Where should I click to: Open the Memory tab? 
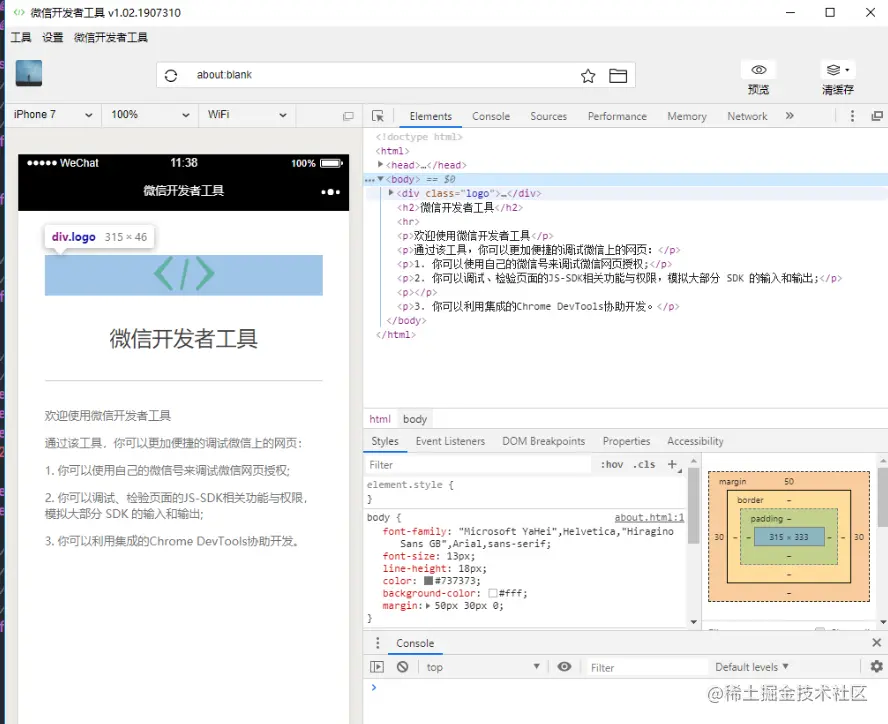687,116
